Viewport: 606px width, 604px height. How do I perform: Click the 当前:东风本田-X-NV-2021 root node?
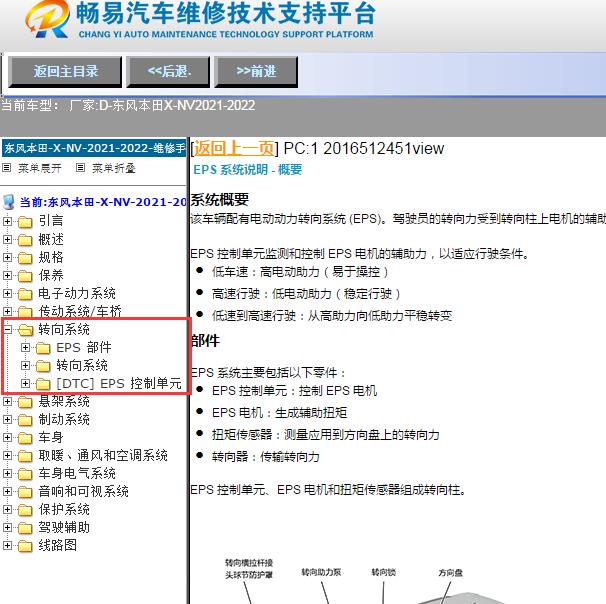click(x=103, y=202)
